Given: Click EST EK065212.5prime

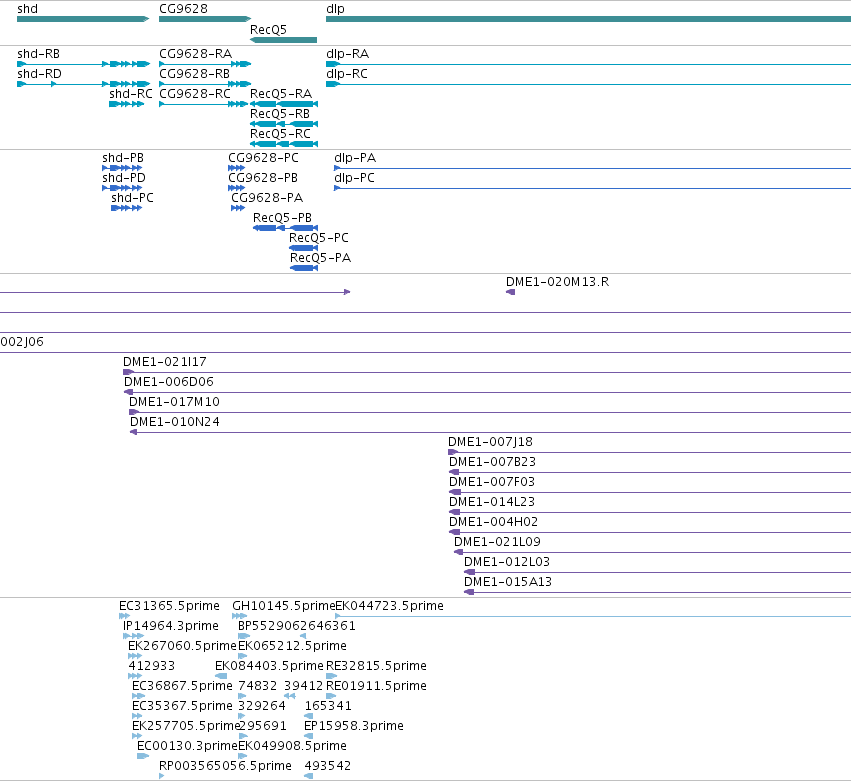Looking at the screenshot, I should coord(243,656).
